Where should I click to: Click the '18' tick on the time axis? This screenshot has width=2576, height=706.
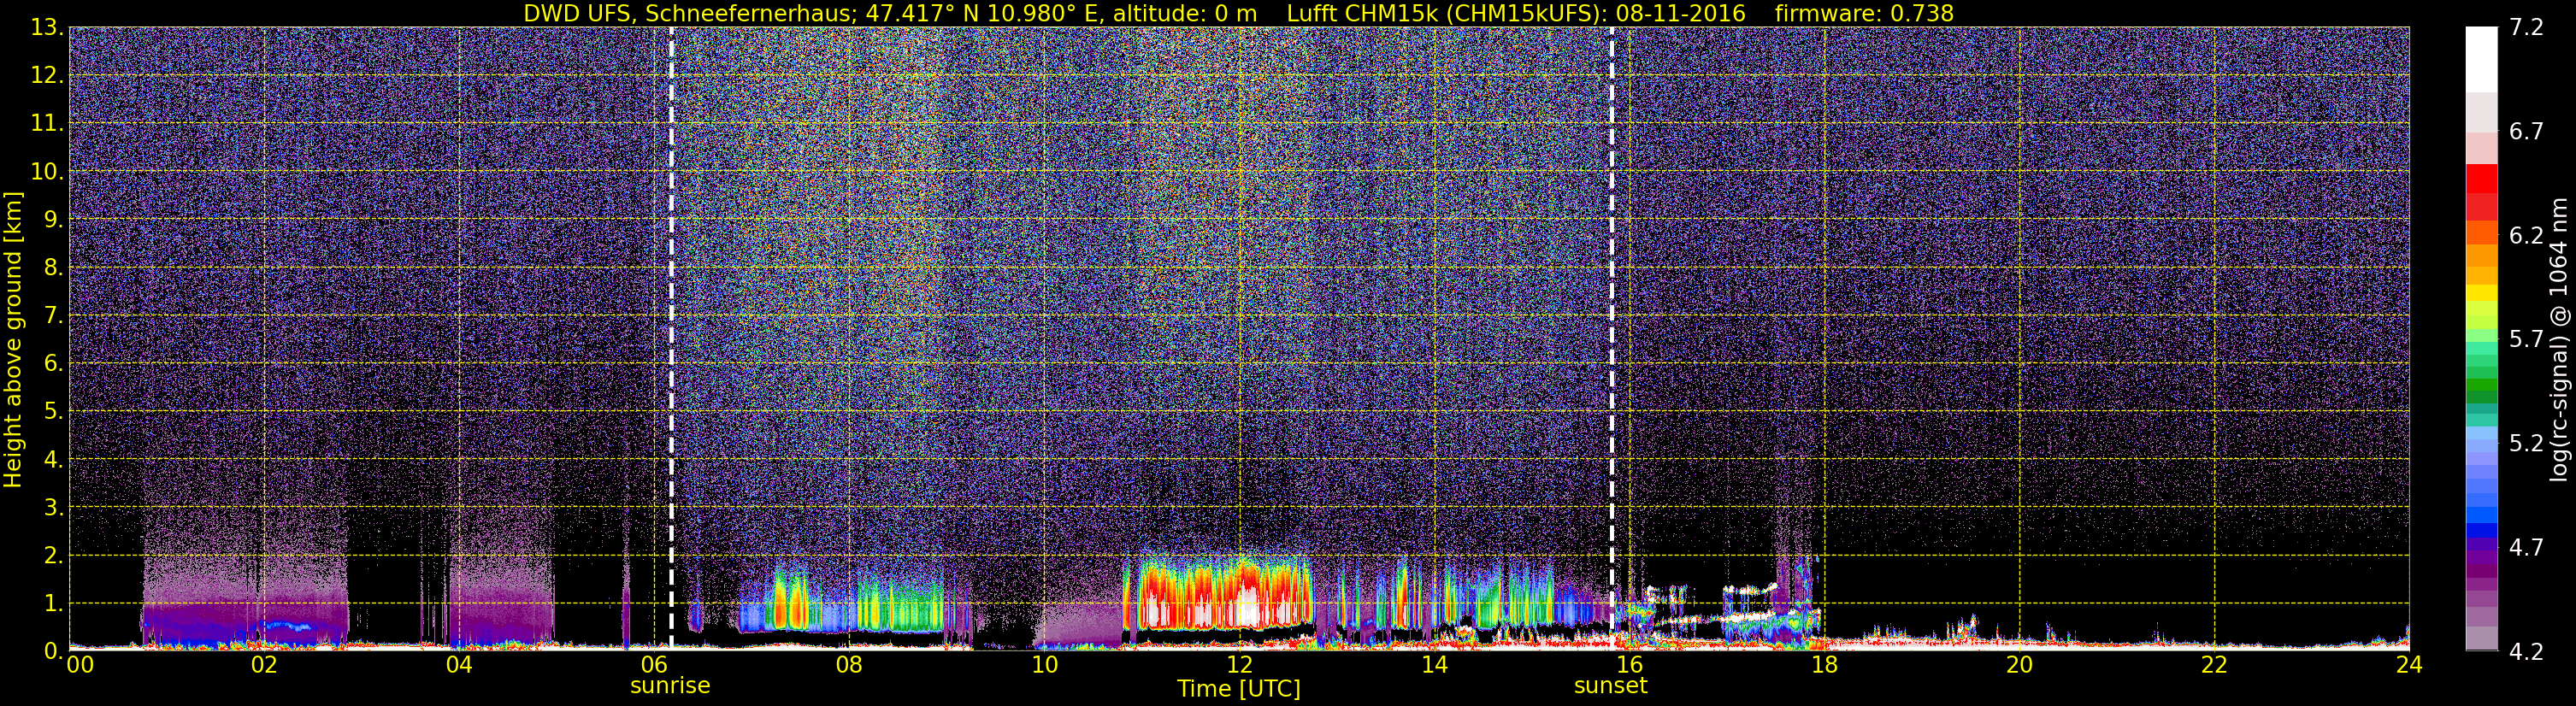tap(1824, 665)
